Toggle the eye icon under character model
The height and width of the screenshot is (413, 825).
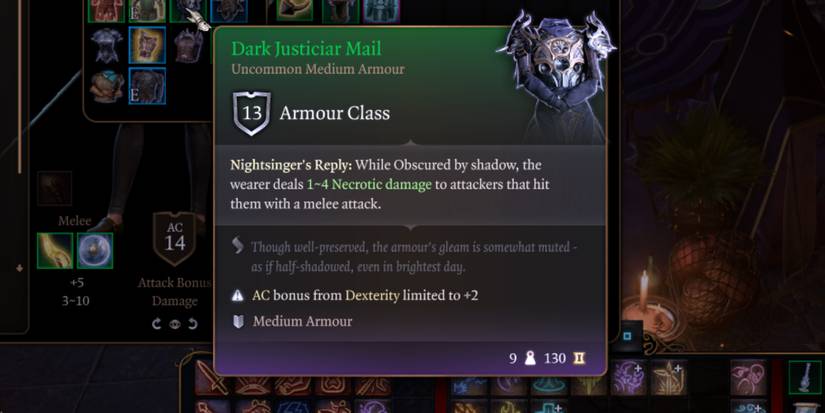(x=175, y=324)
